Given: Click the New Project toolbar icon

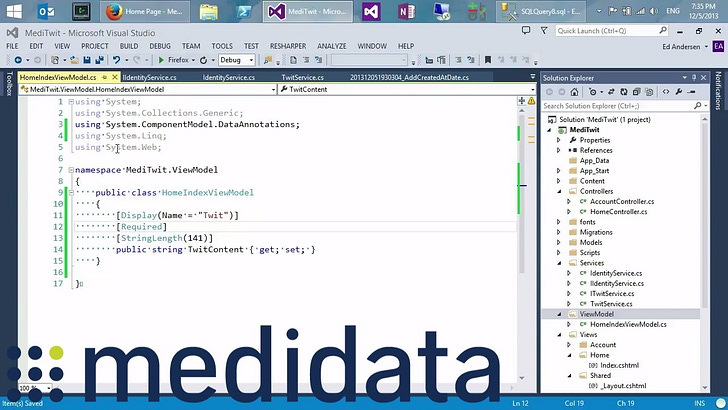Looking at the screenshot, I should [55, 60].
